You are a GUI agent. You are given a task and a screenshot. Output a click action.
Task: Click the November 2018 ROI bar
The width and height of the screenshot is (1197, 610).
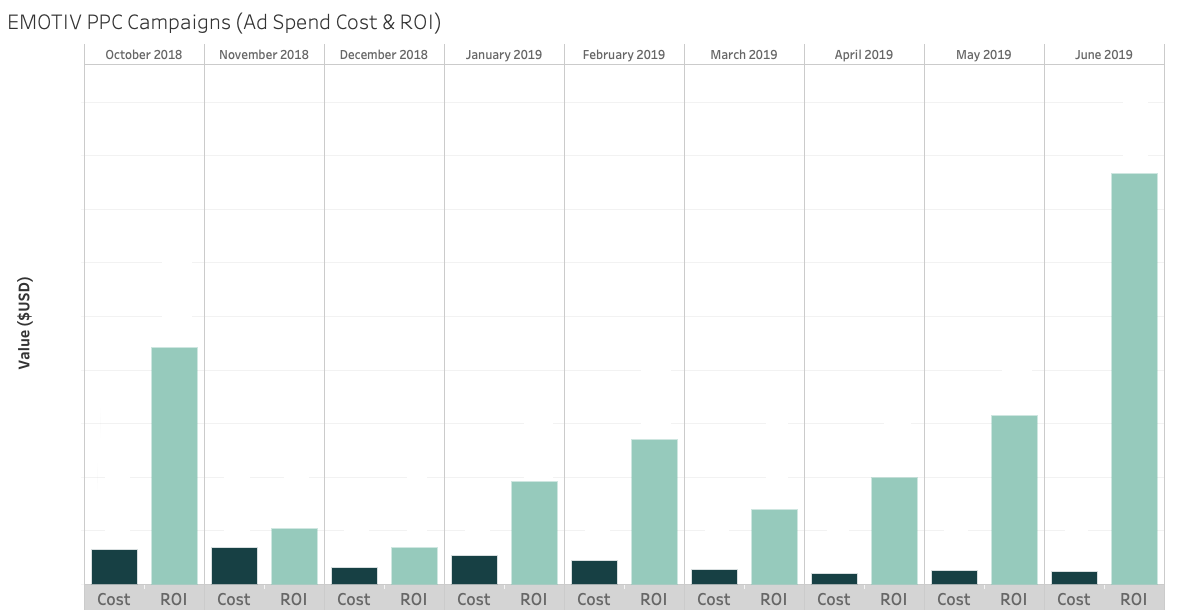[x=295, y=557]
